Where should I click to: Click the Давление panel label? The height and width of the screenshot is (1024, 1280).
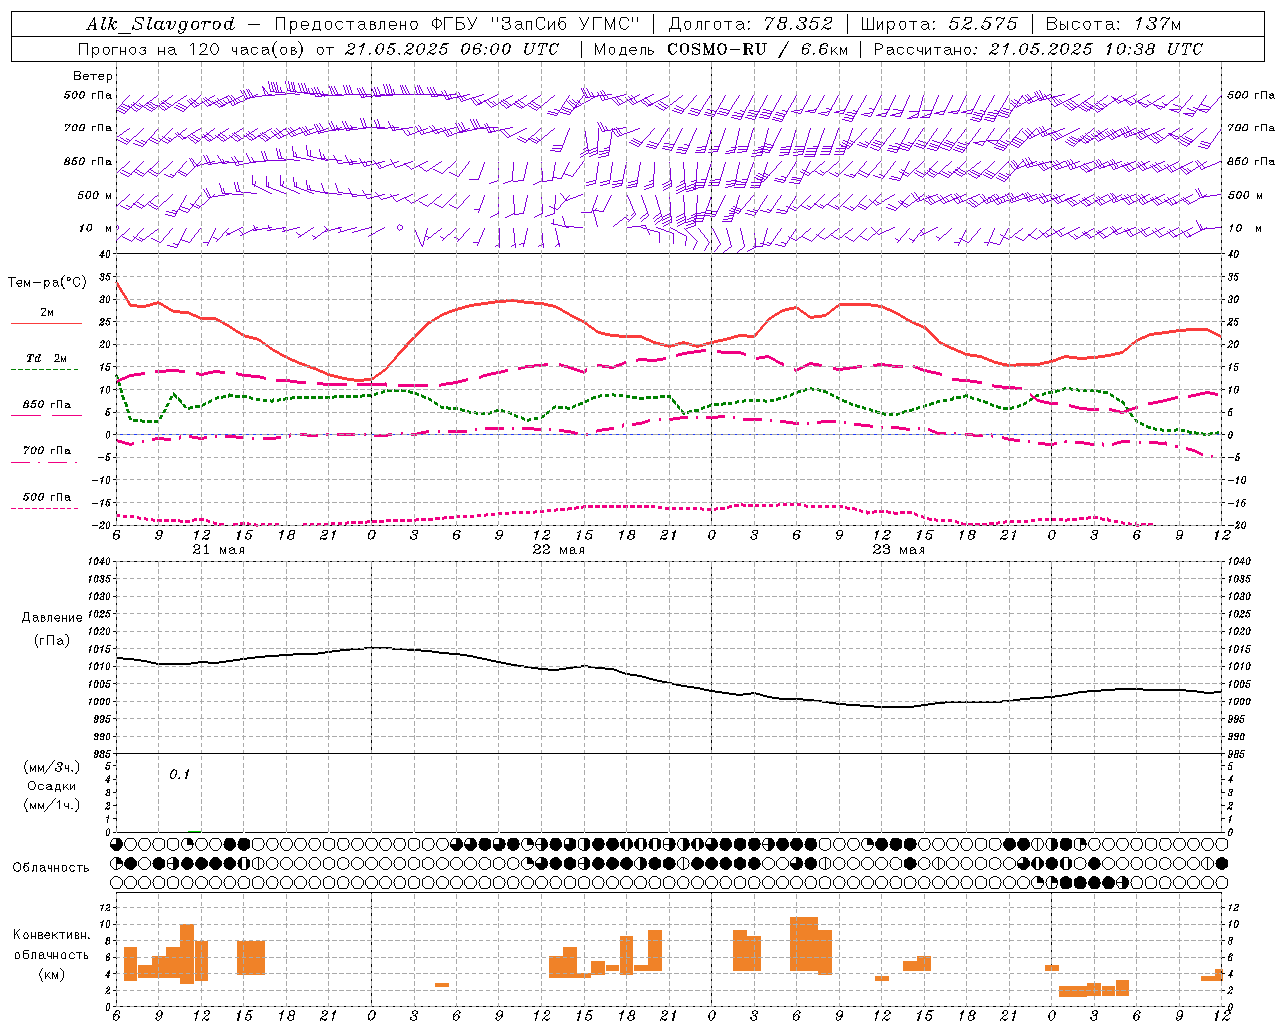pos(52,618)
